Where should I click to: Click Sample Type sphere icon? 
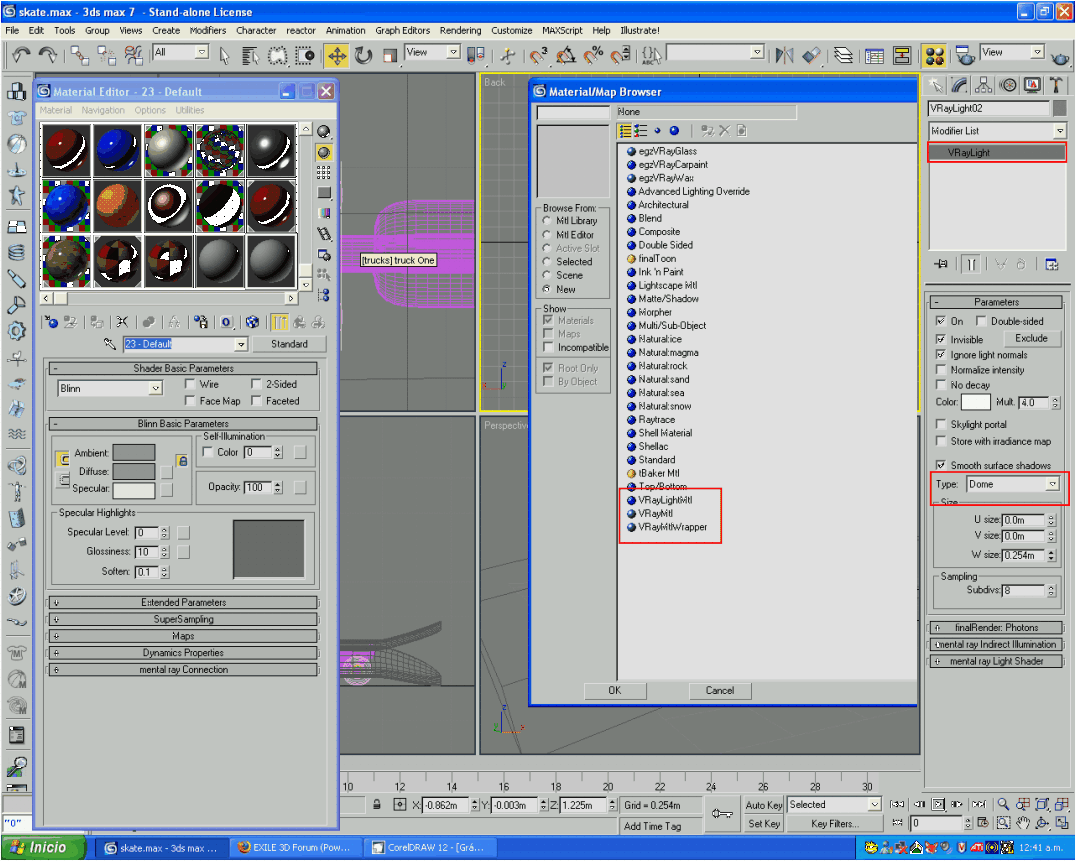(324, 132)
